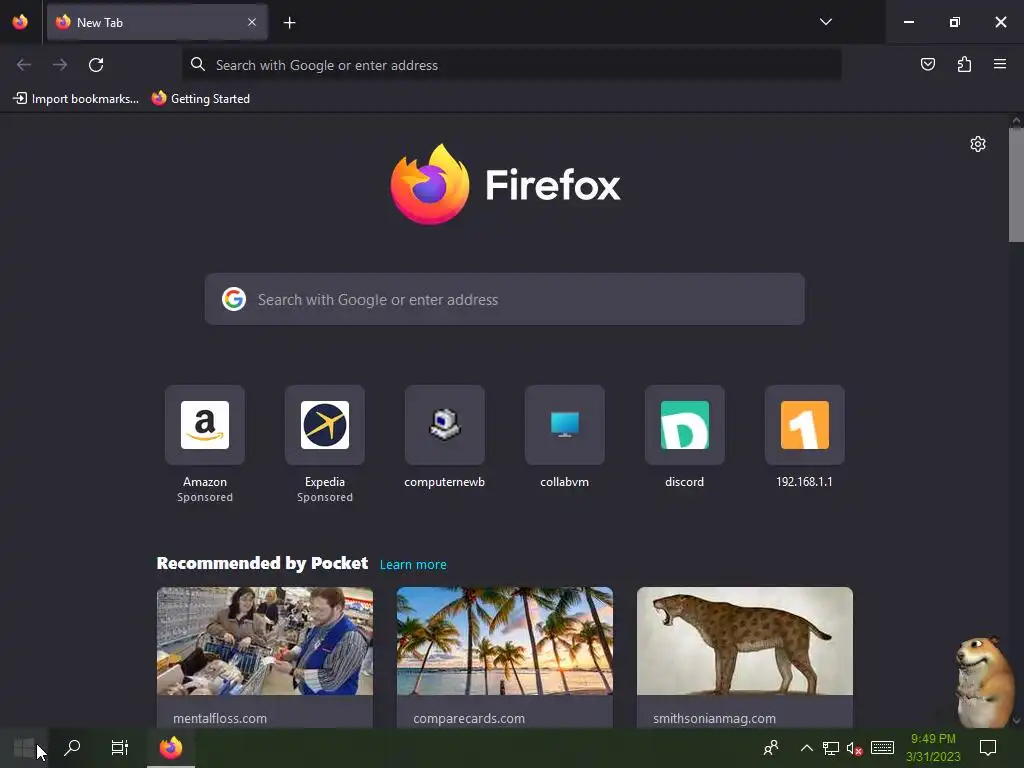
Task: Save to Pocket using the toolbar icon
Action: coord(927,64)
